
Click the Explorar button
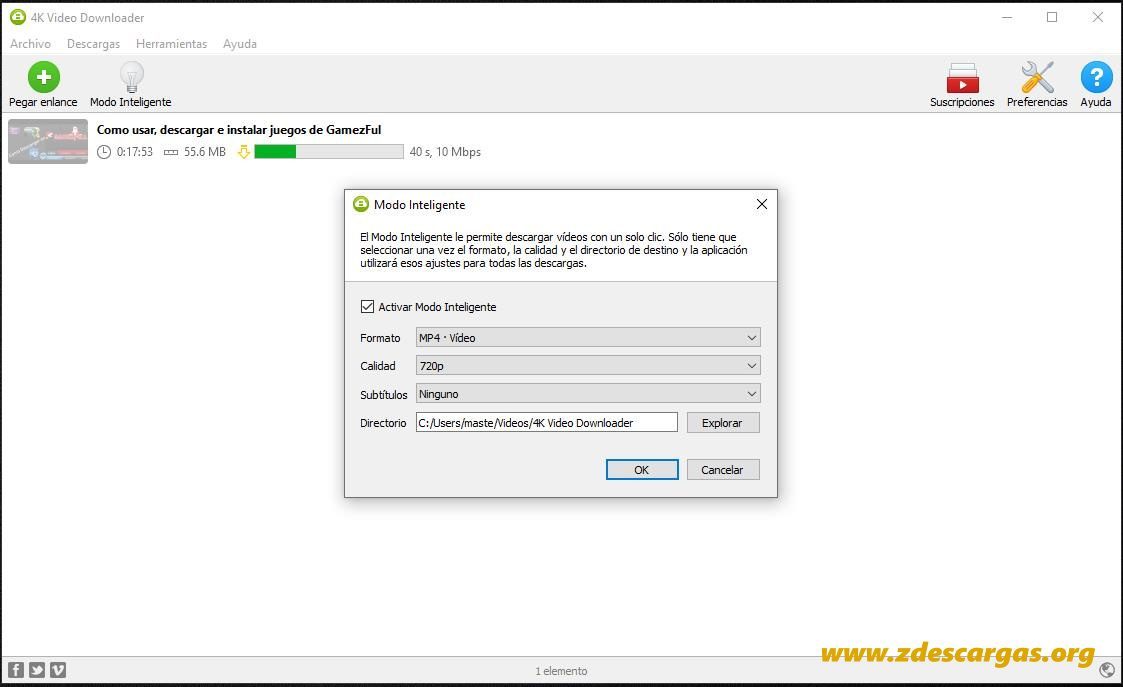[x=723, y=423]
